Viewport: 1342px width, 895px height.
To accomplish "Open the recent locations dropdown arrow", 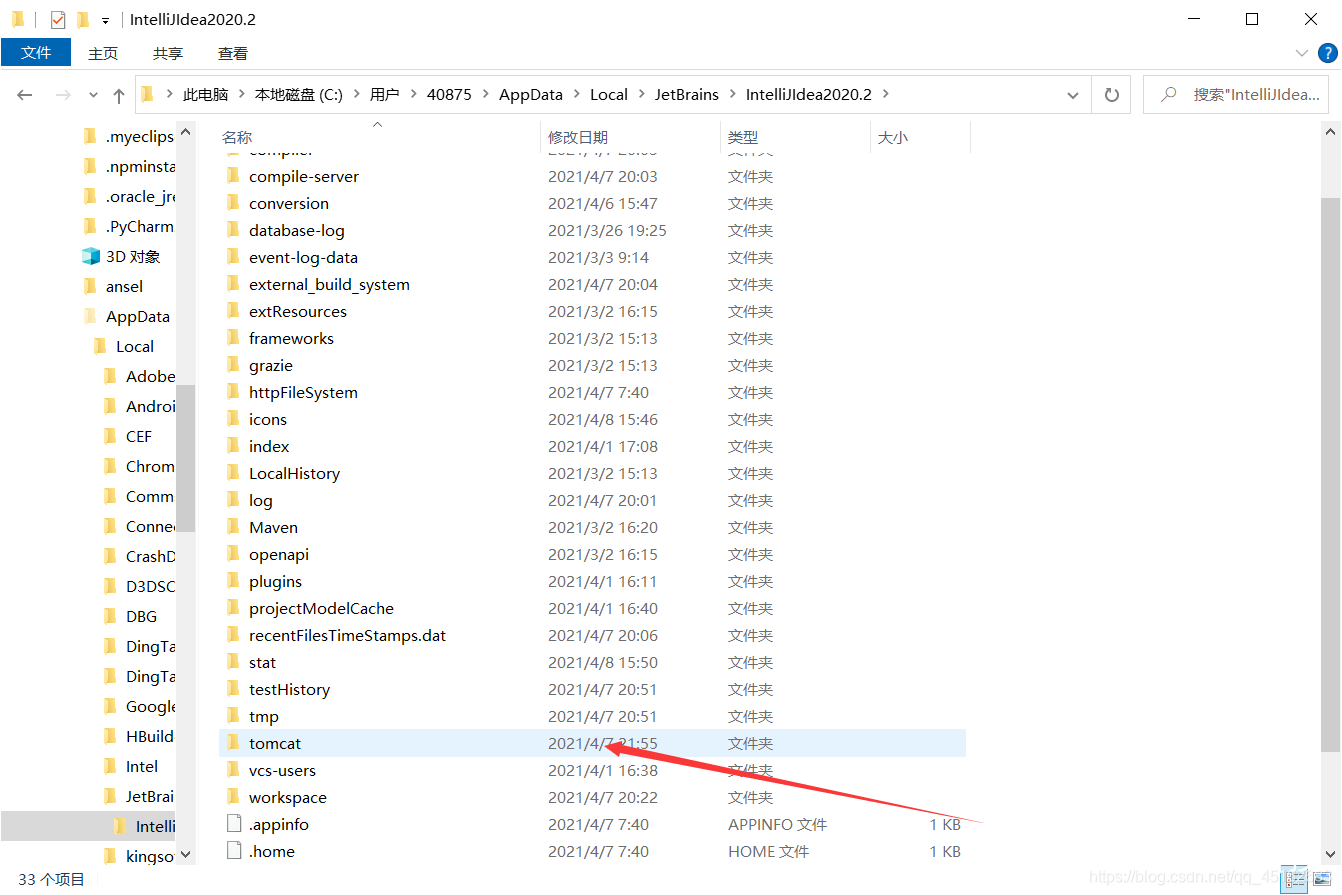I will click(93, 95).
